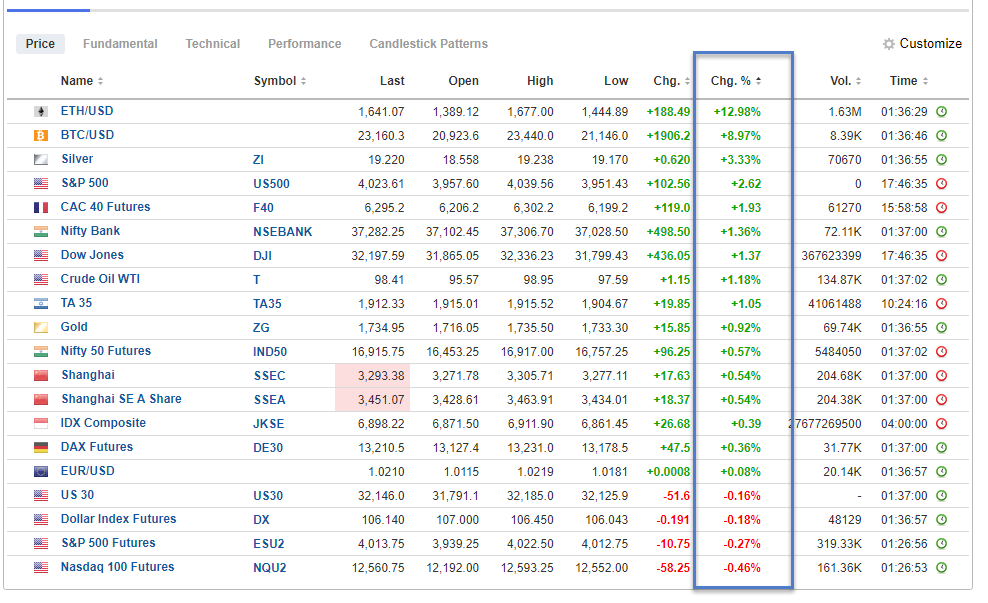Click the Indian flag beside Nifty Bank
988x603 pixels.
pos(41,231)
